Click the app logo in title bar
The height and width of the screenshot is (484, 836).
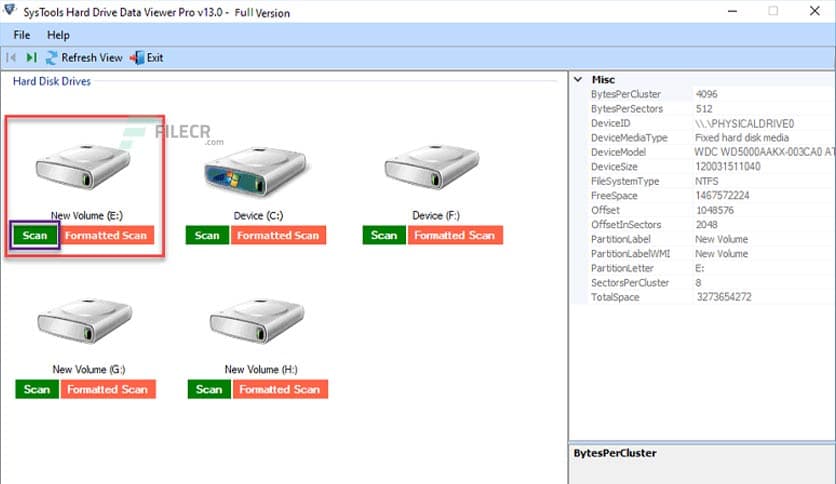click(9, 10)
